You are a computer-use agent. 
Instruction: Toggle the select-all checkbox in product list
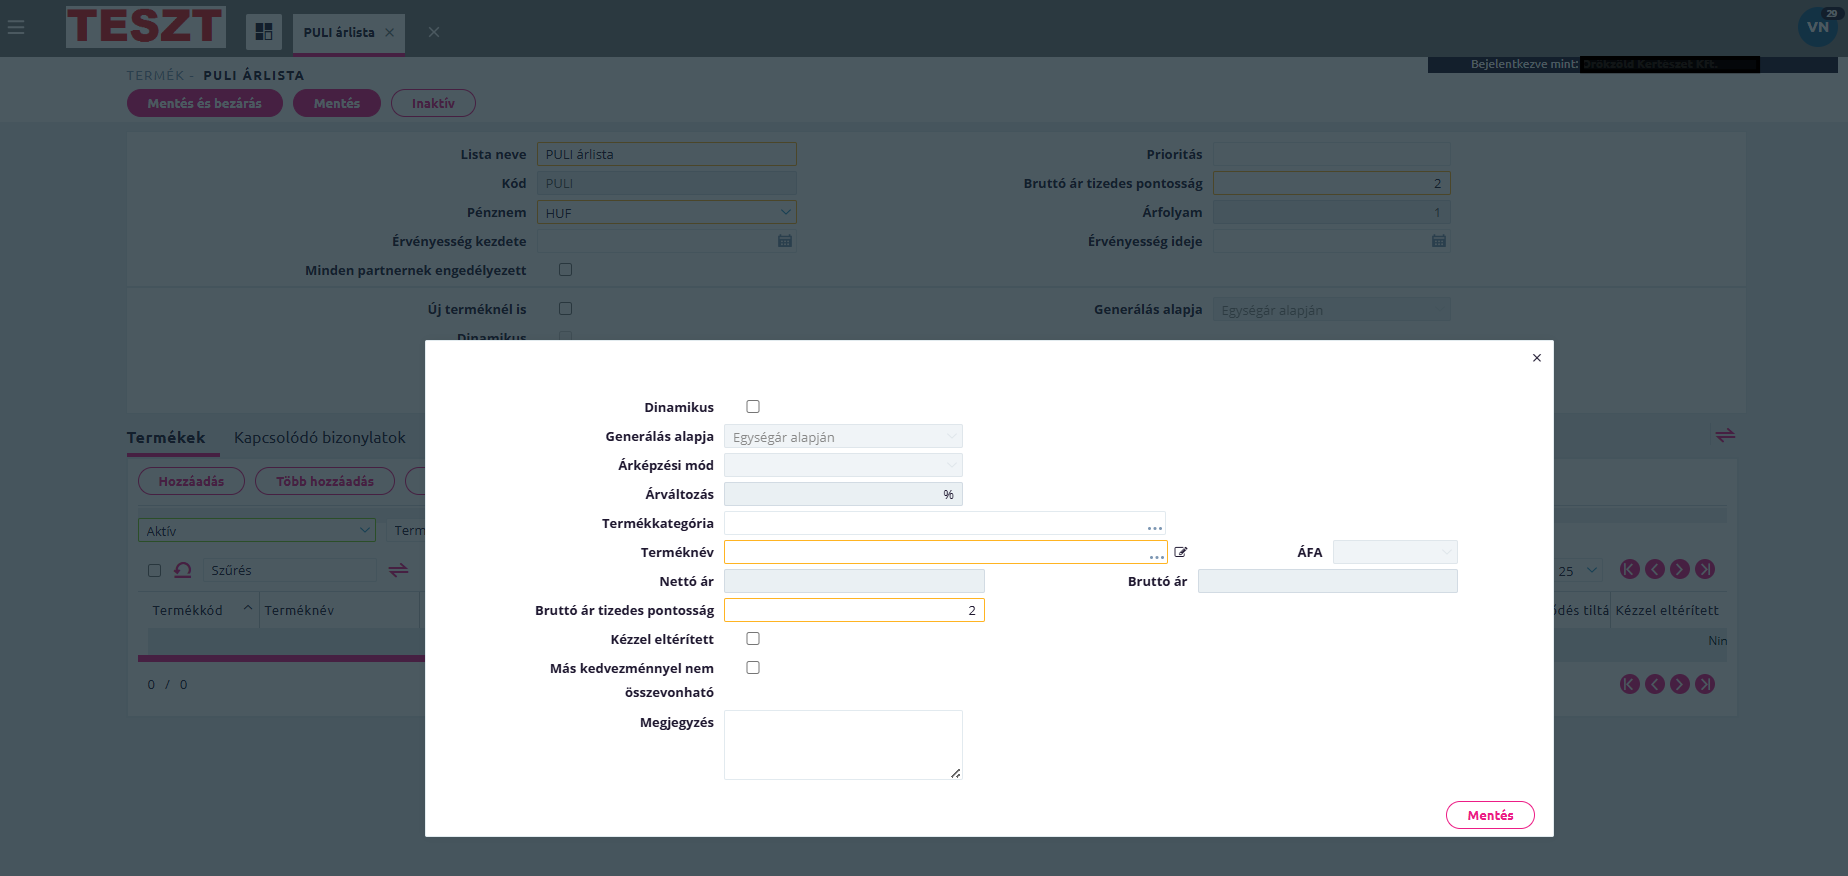click(154, 571)
